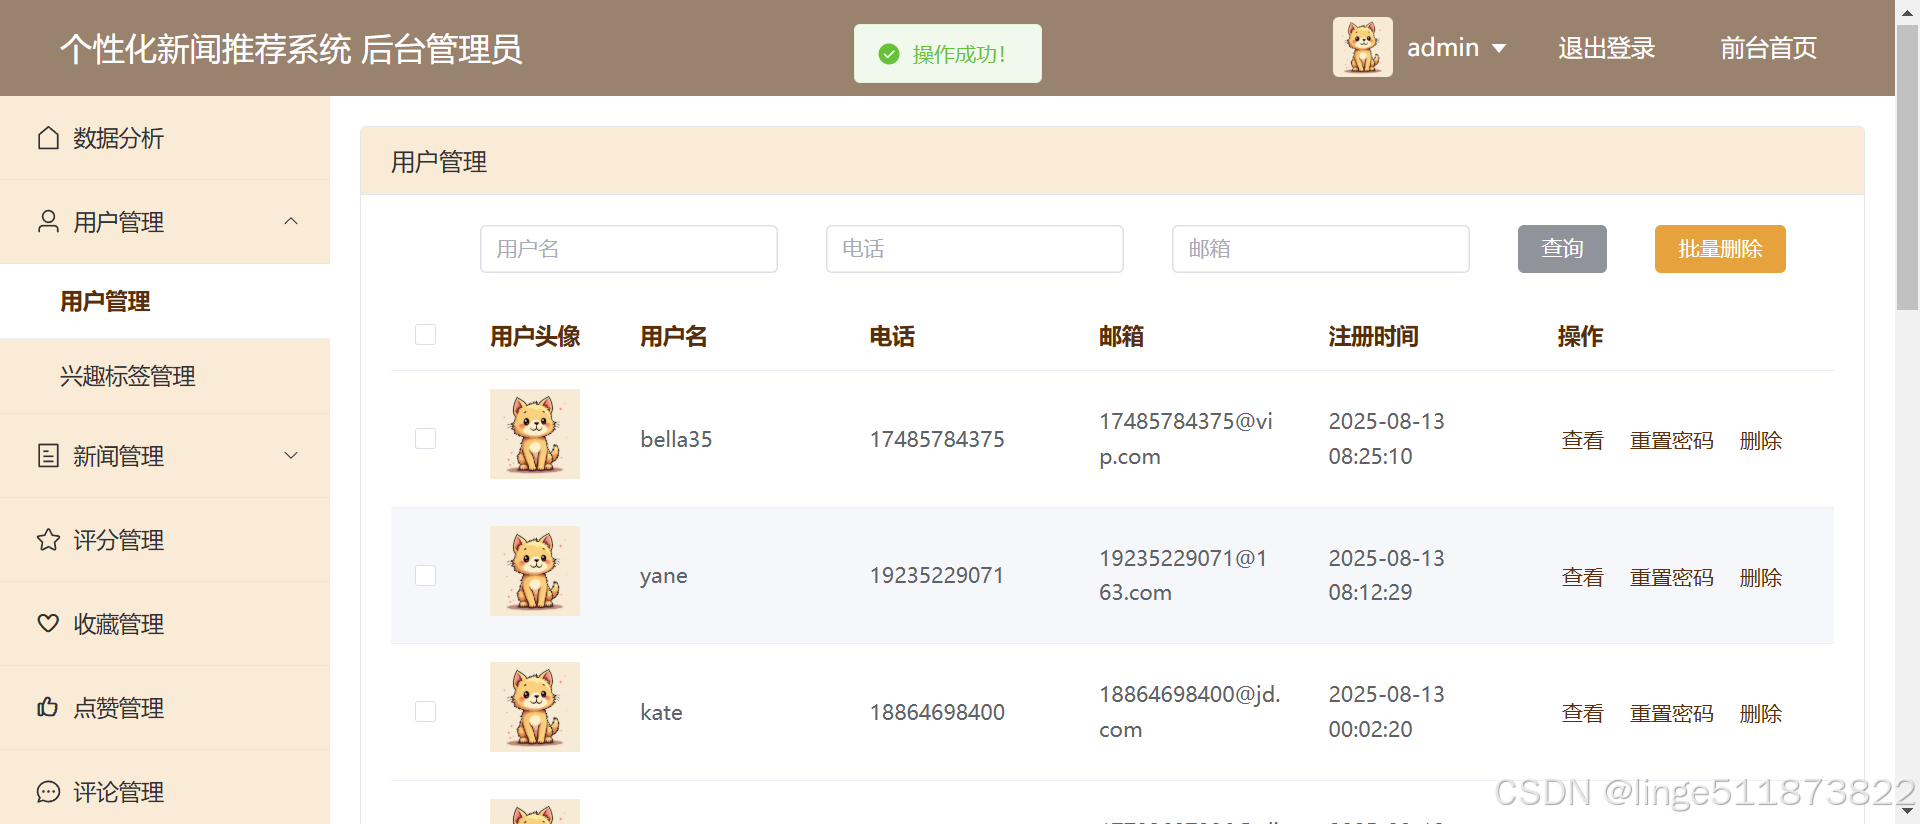Click the 查询 search button
The width and height of the screenshot is (1920, 824).
(1562, 249)
